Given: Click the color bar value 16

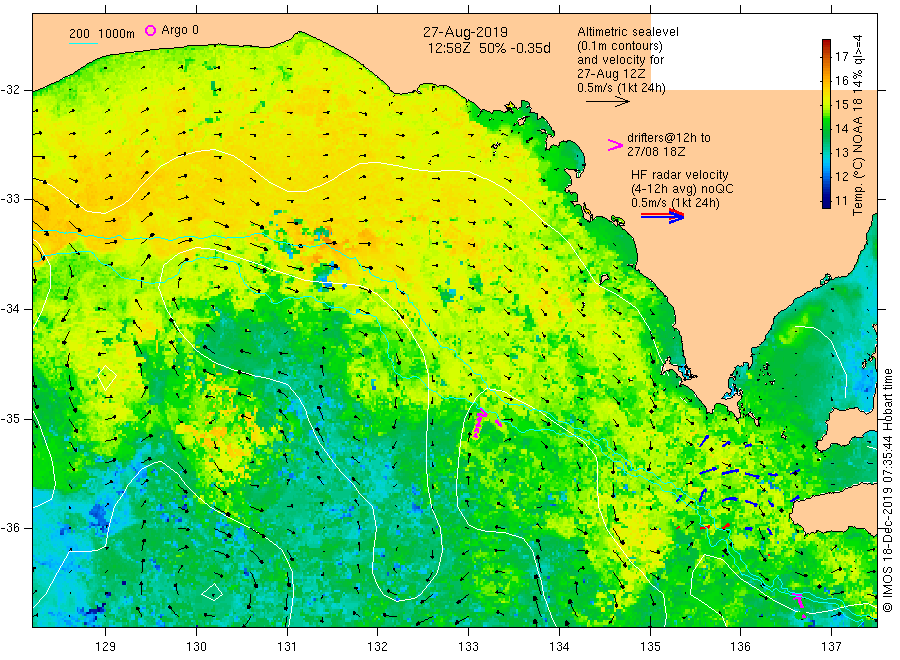Looking at the screenshot, I should point(841,80).
